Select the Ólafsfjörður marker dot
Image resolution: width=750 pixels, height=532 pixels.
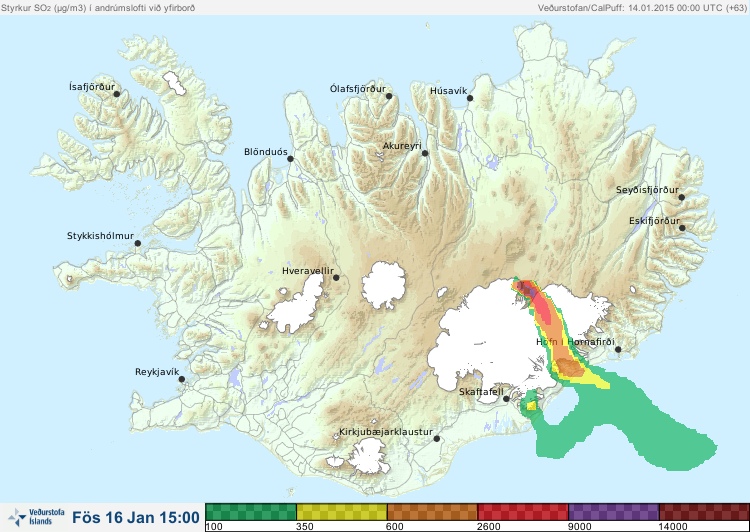tap(389, 96)
